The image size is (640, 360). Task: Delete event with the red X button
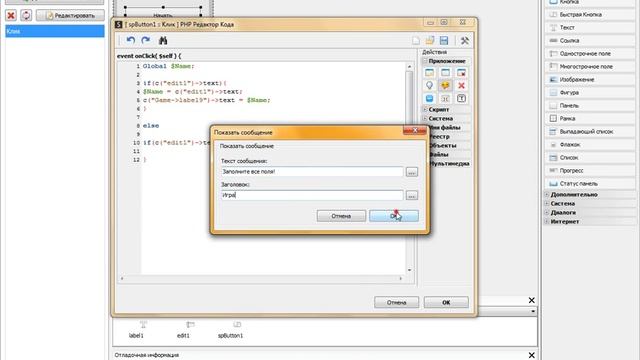coord(11,16)
